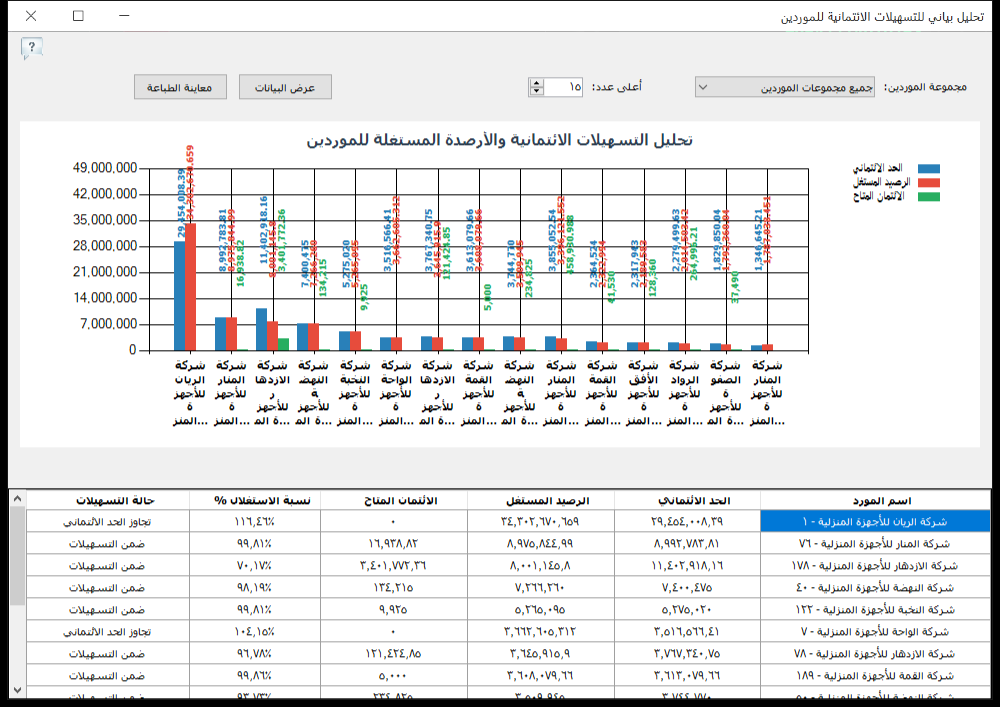Increase the top count spinner value

coord(536,82)
